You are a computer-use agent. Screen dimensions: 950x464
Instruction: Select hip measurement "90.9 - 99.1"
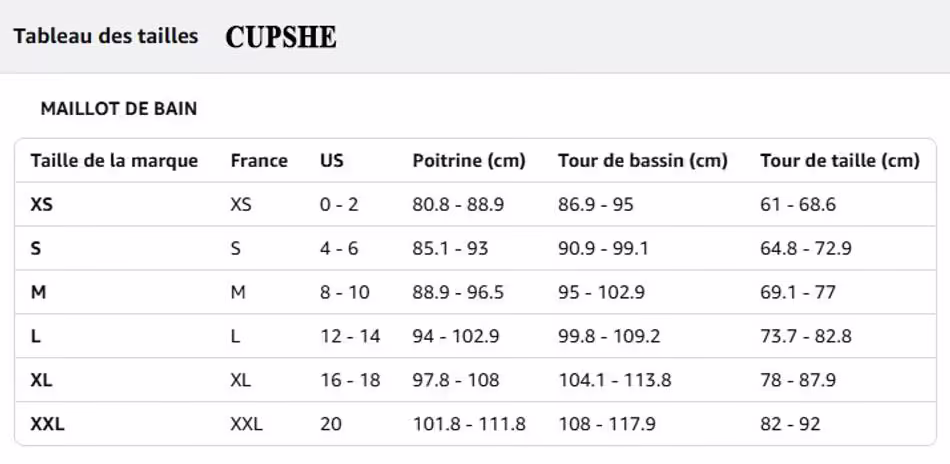pos(603,248)
